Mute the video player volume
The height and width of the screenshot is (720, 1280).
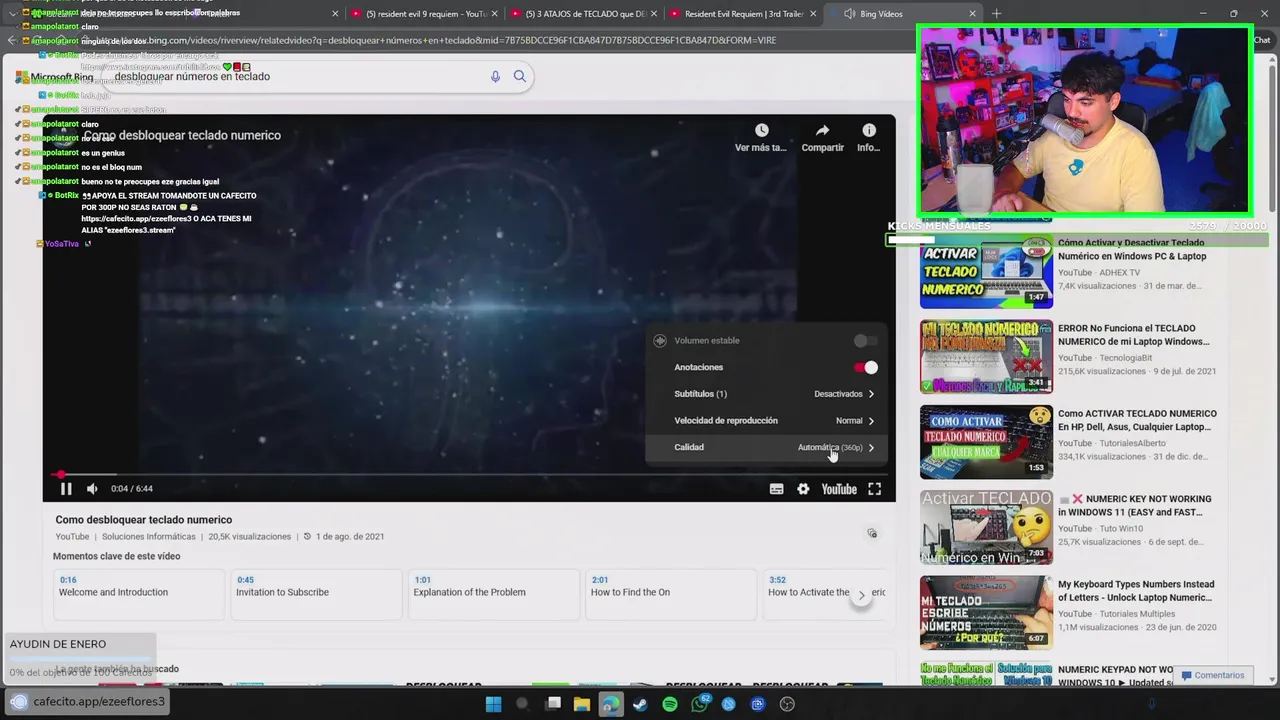click(x=92, y=489)
